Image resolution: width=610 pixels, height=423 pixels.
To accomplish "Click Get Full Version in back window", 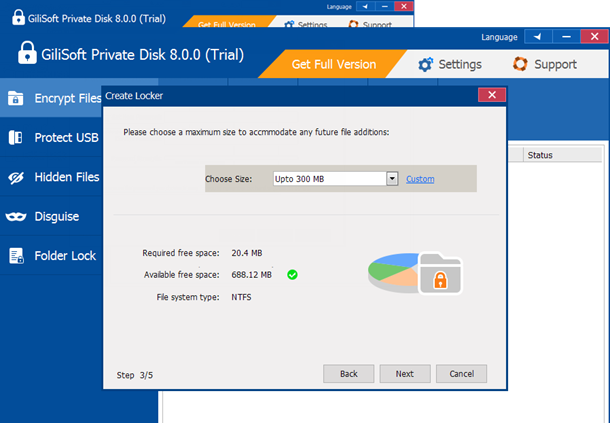I will click(227, 23).
